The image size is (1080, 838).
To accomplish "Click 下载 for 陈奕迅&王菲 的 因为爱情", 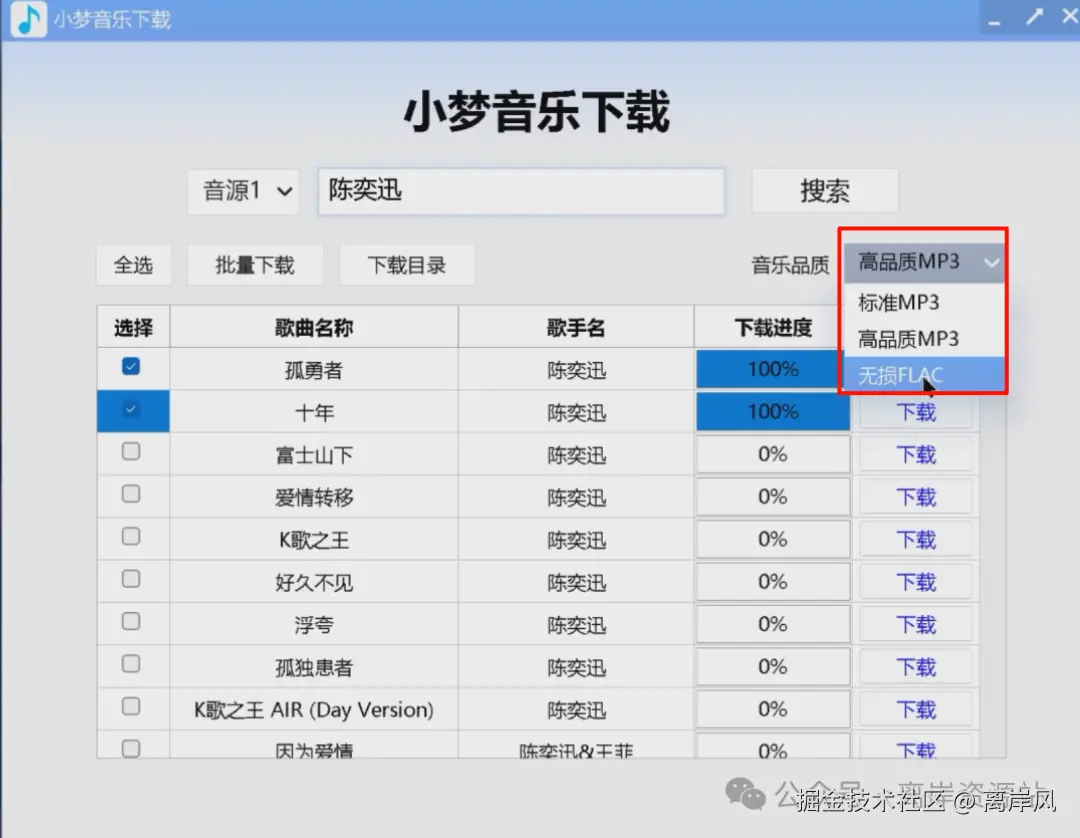I will [915, 750].
